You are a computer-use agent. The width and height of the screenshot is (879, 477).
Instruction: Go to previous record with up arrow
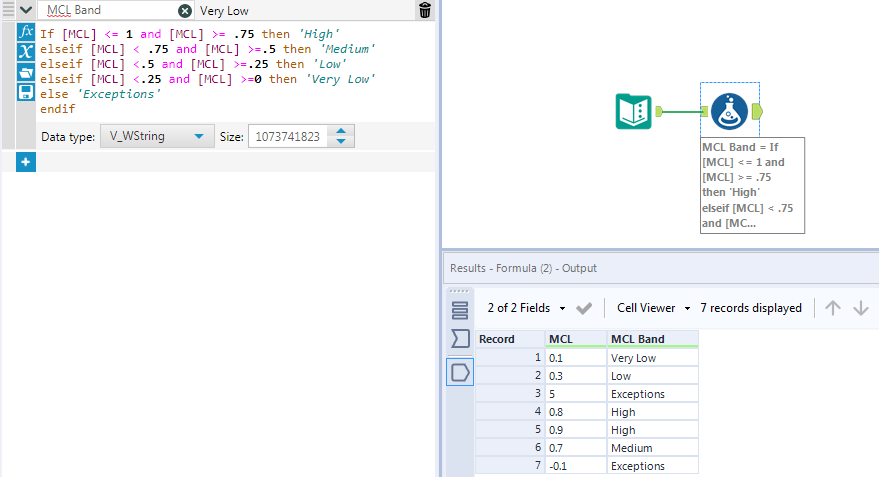(x=833, y=308)
